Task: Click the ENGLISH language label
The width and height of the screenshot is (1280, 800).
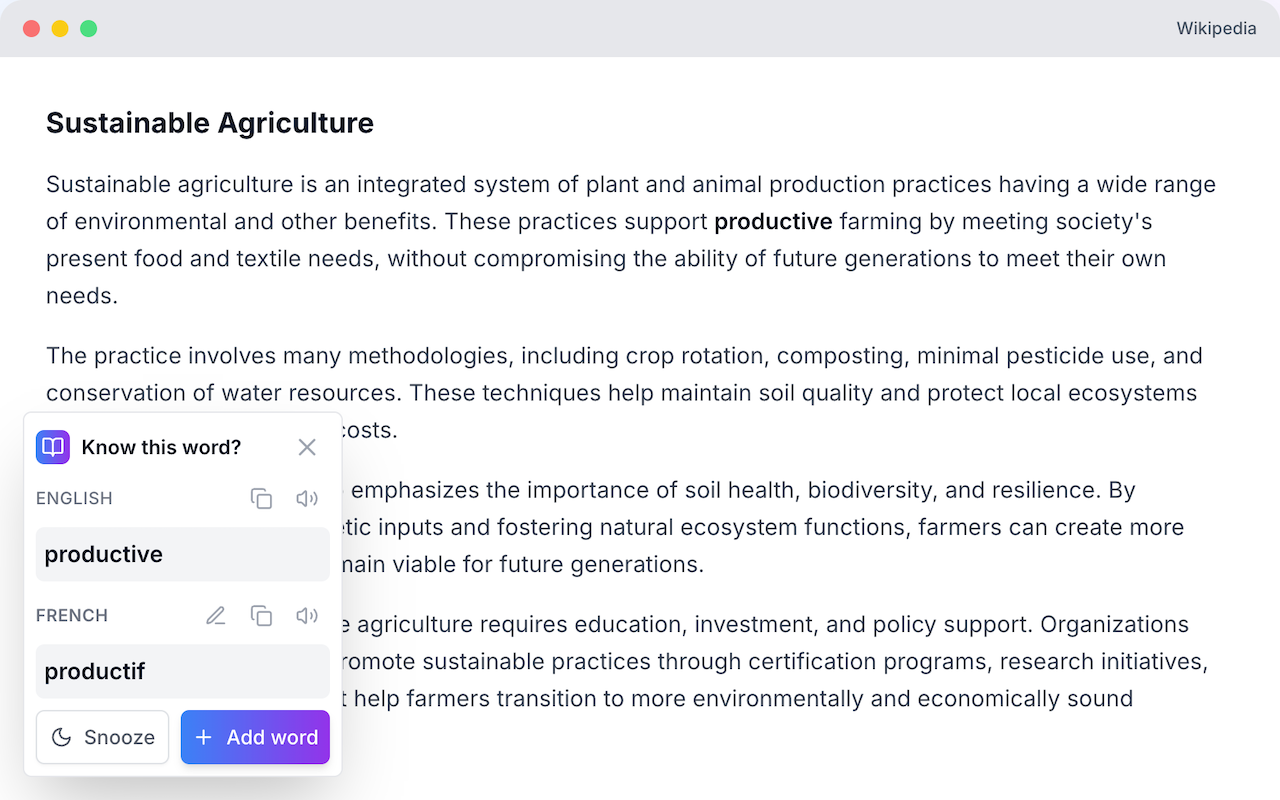Action: tap(74, 498)
